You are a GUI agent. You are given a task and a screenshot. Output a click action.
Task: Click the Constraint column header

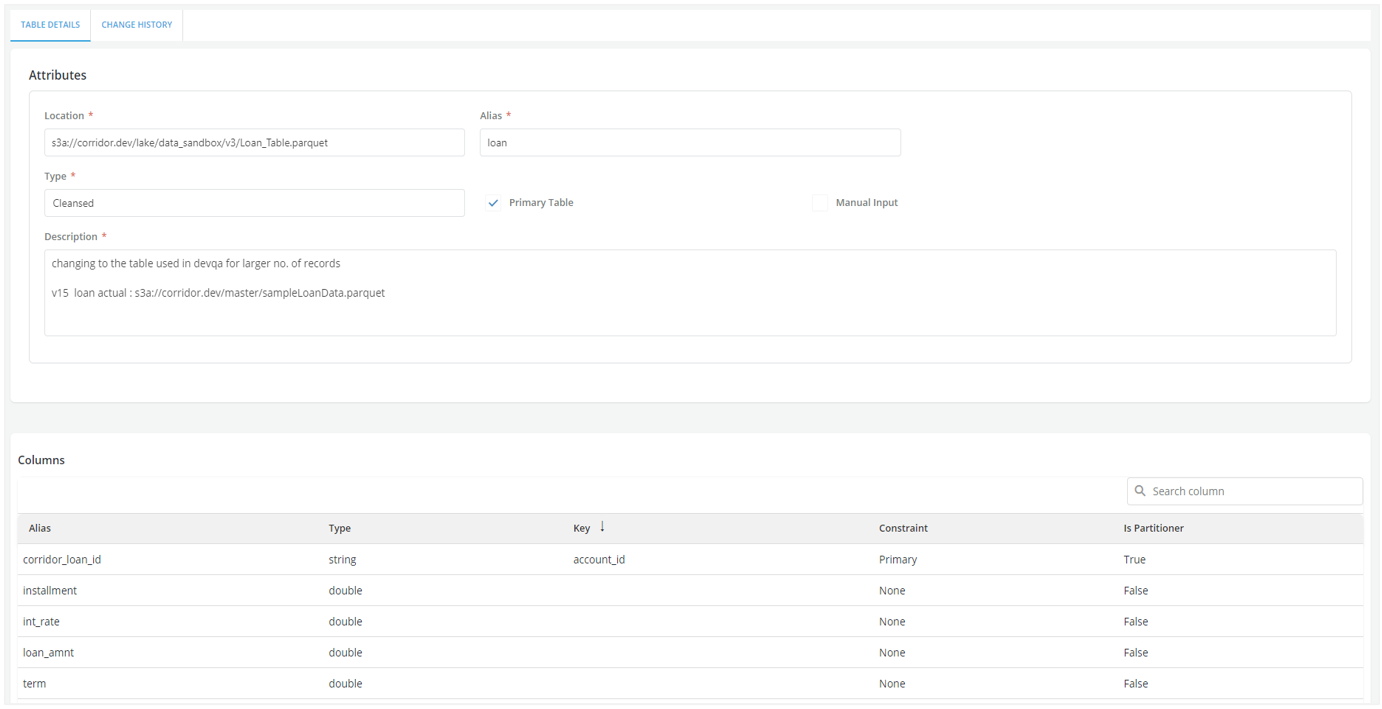tap(903, 528)
